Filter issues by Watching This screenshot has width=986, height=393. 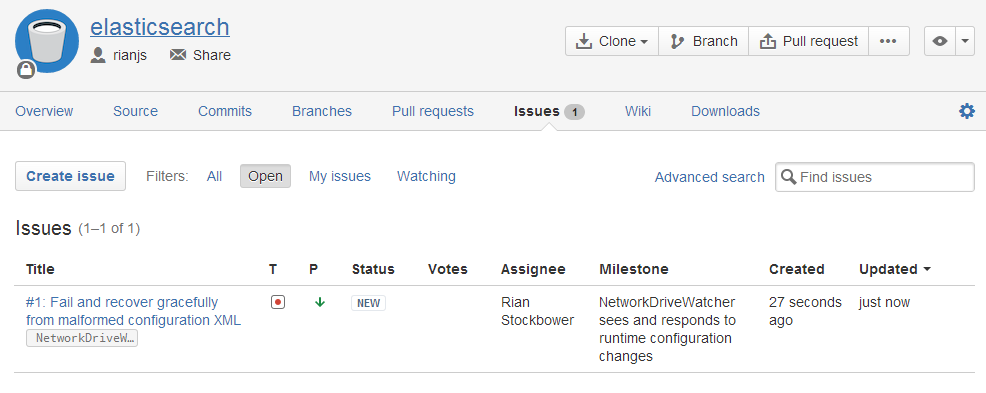426,176
